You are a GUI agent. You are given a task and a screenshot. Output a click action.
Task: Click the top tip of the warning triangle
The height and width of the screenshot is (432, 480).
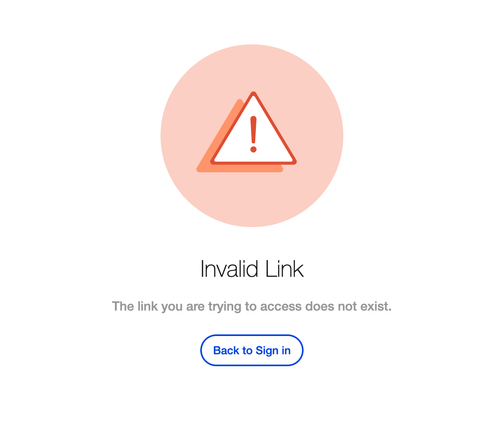coord(253,93)
